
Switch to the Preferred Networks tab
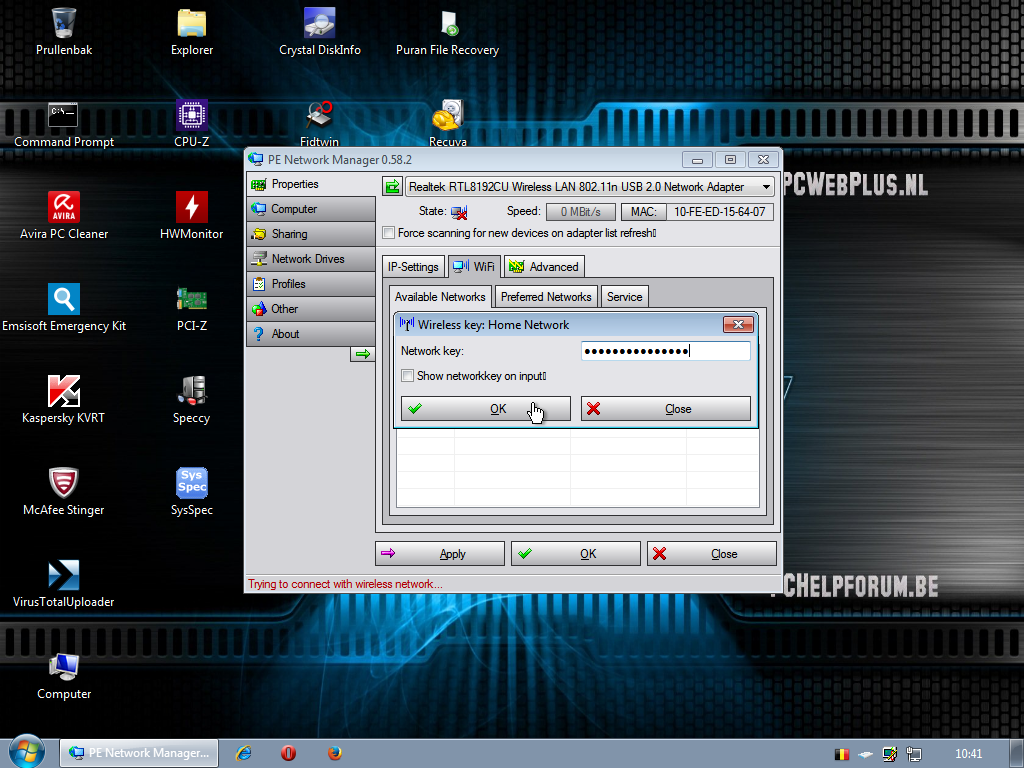546,296
